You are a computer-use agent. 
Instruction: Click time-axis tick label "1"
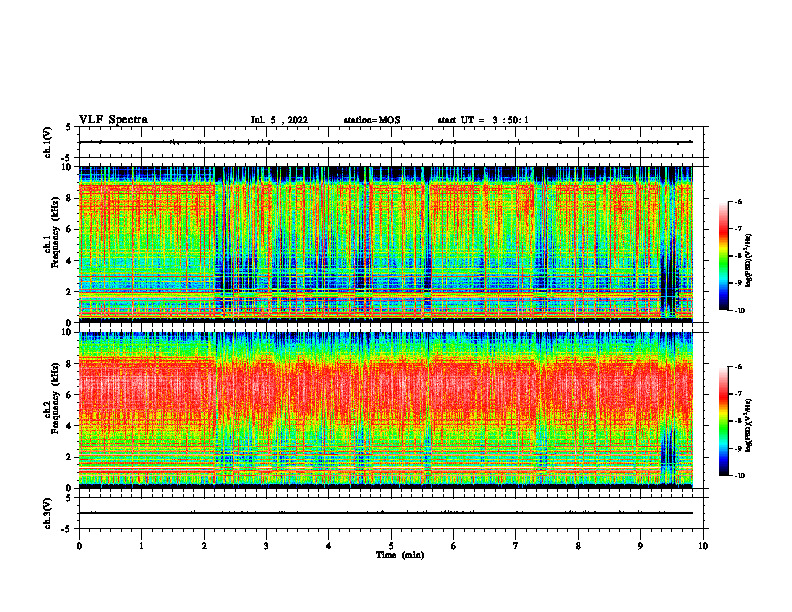pos(141,546)
